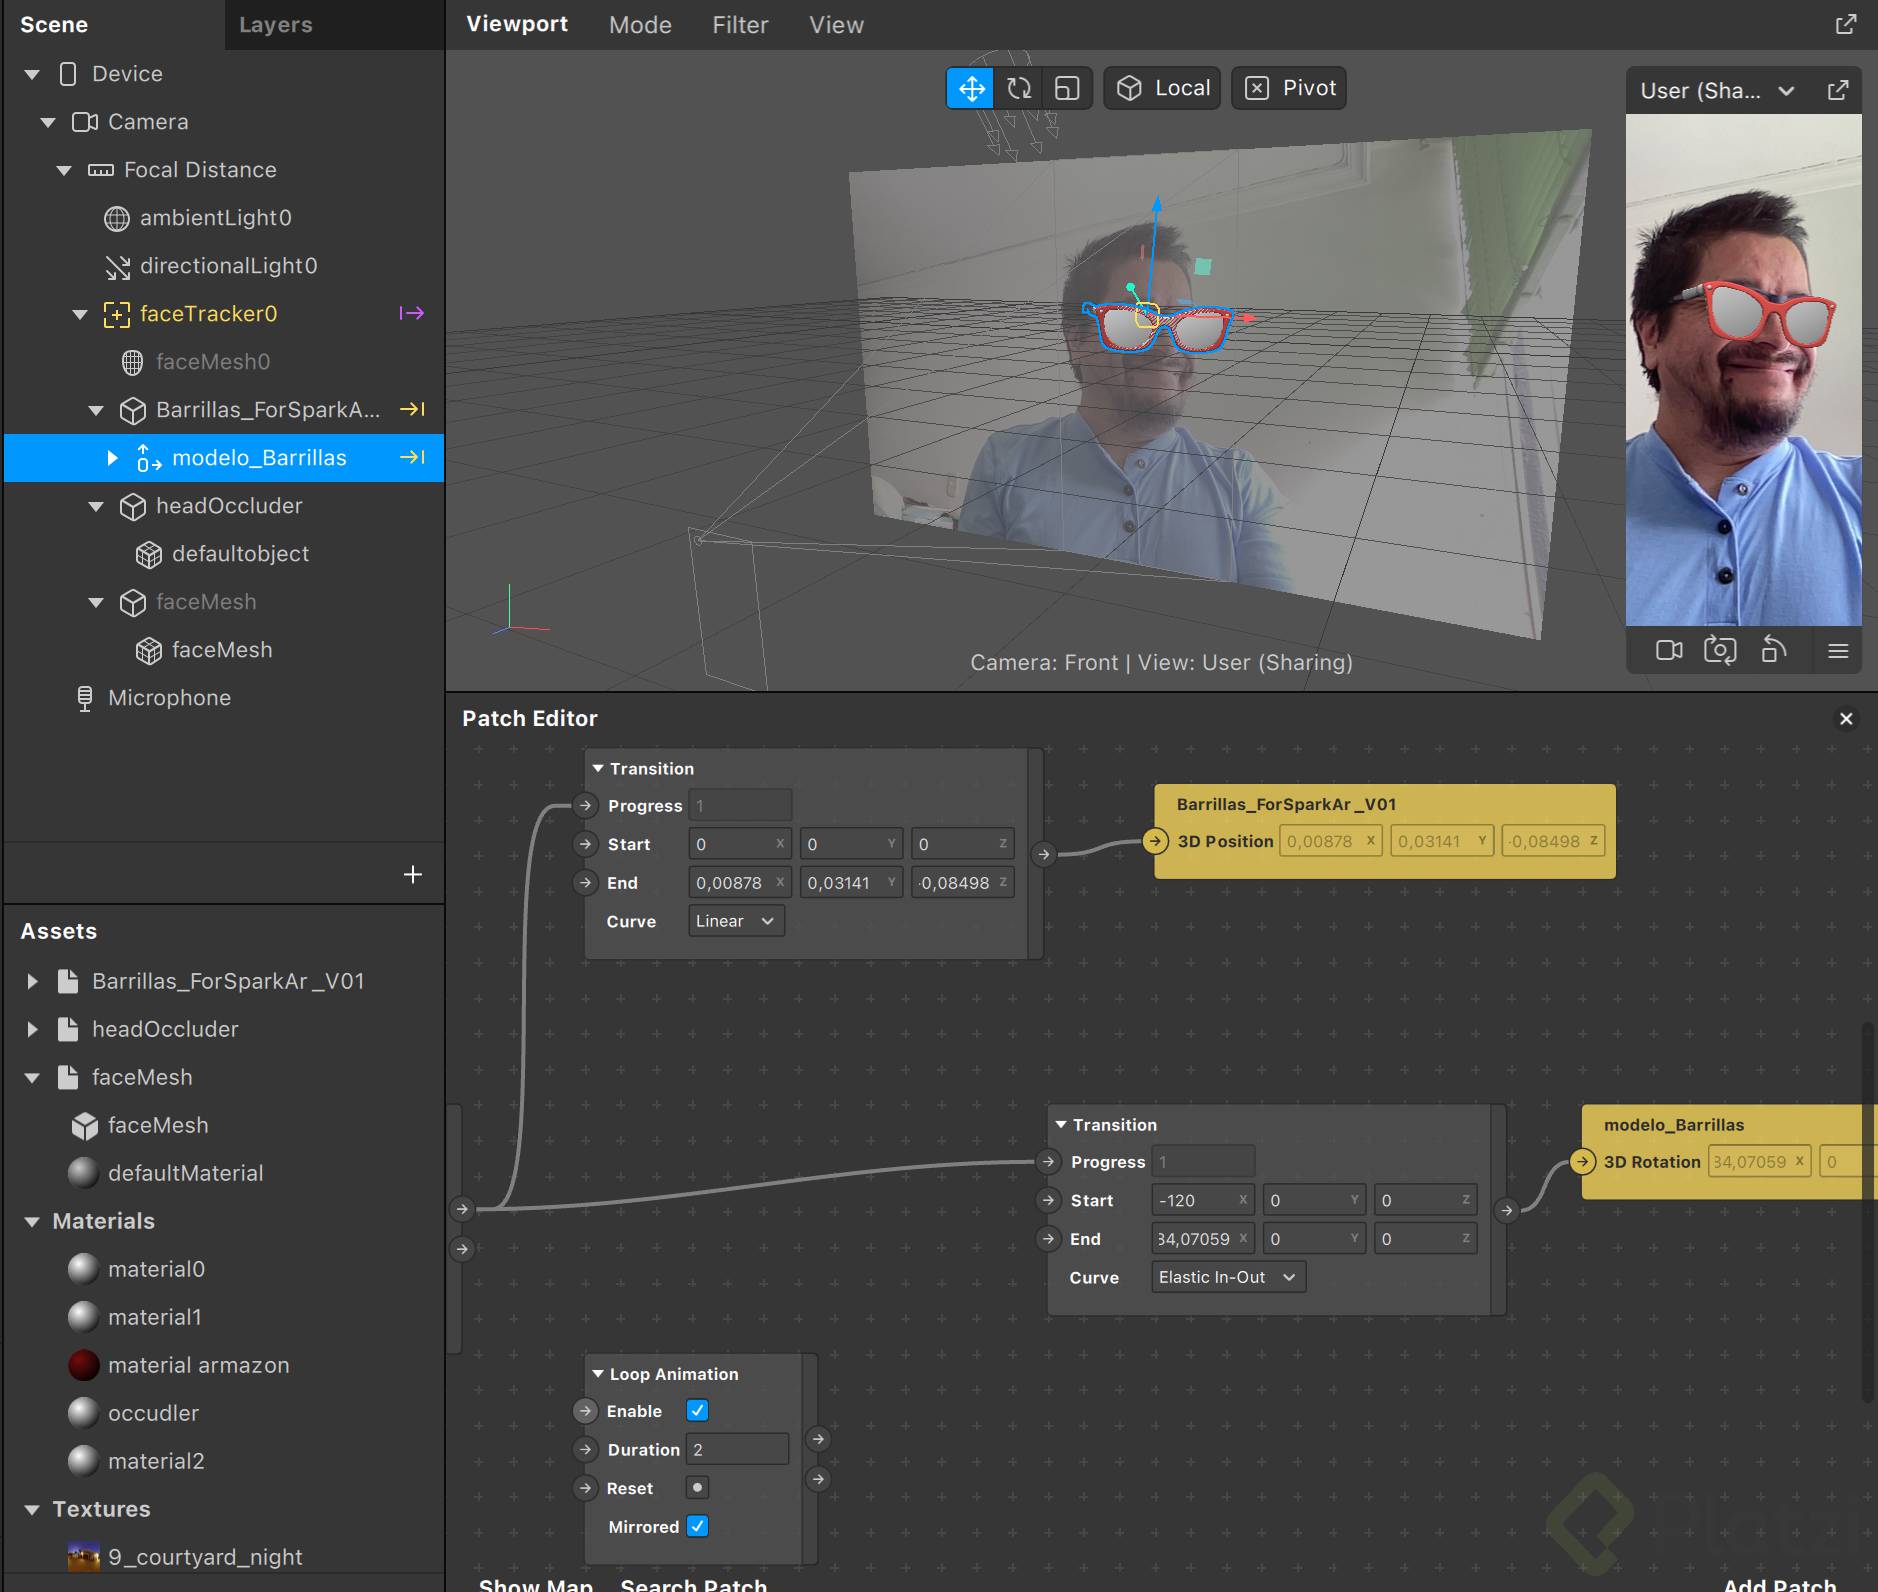Open the Elastic In-Out curve dropdown

[1228, 1277]
